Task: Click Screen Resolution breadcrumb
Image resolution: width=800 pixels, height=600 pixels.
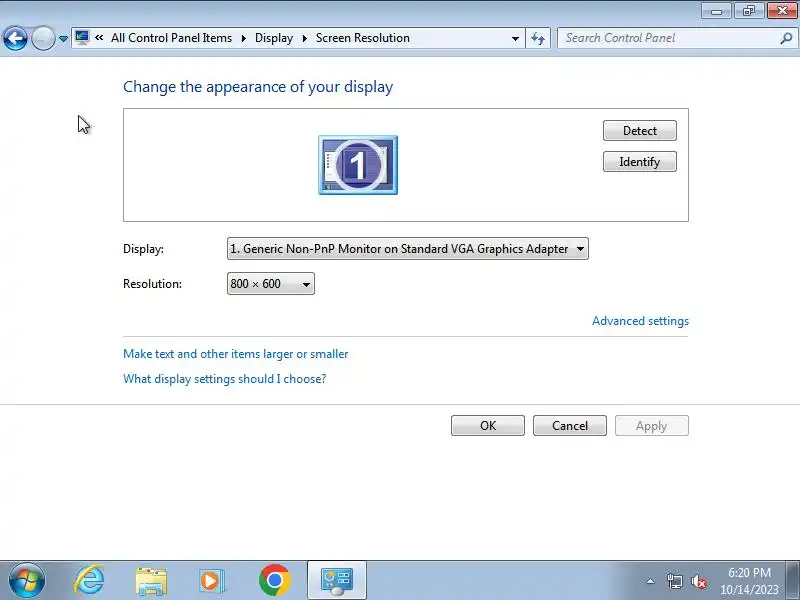Action: pyautogui.click(x=363, y=38)
